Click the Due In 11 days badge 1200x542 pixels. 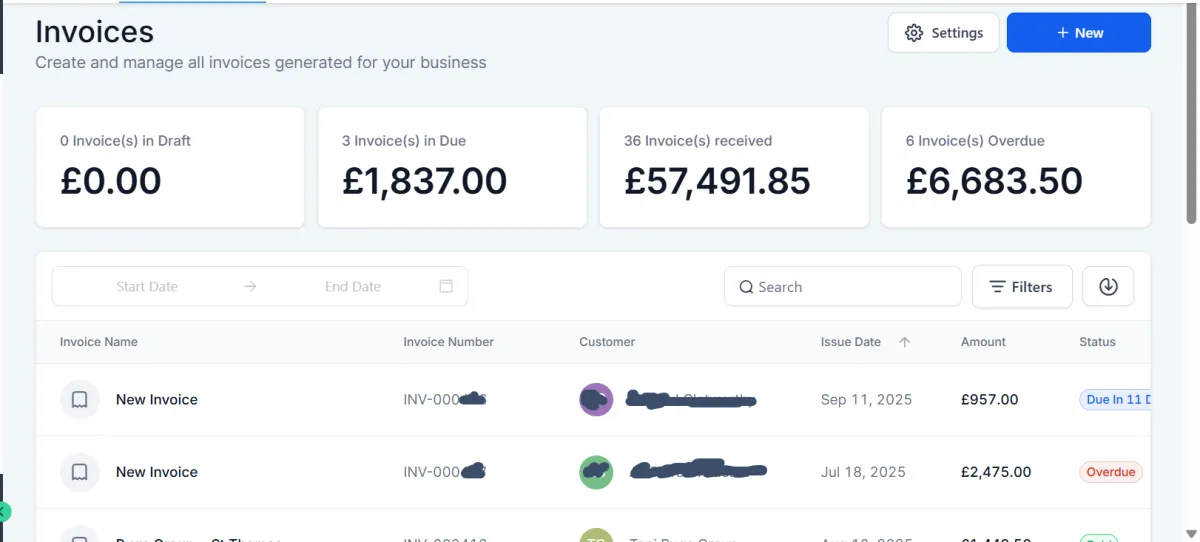pyautogui.click(x=1116, y=400)
